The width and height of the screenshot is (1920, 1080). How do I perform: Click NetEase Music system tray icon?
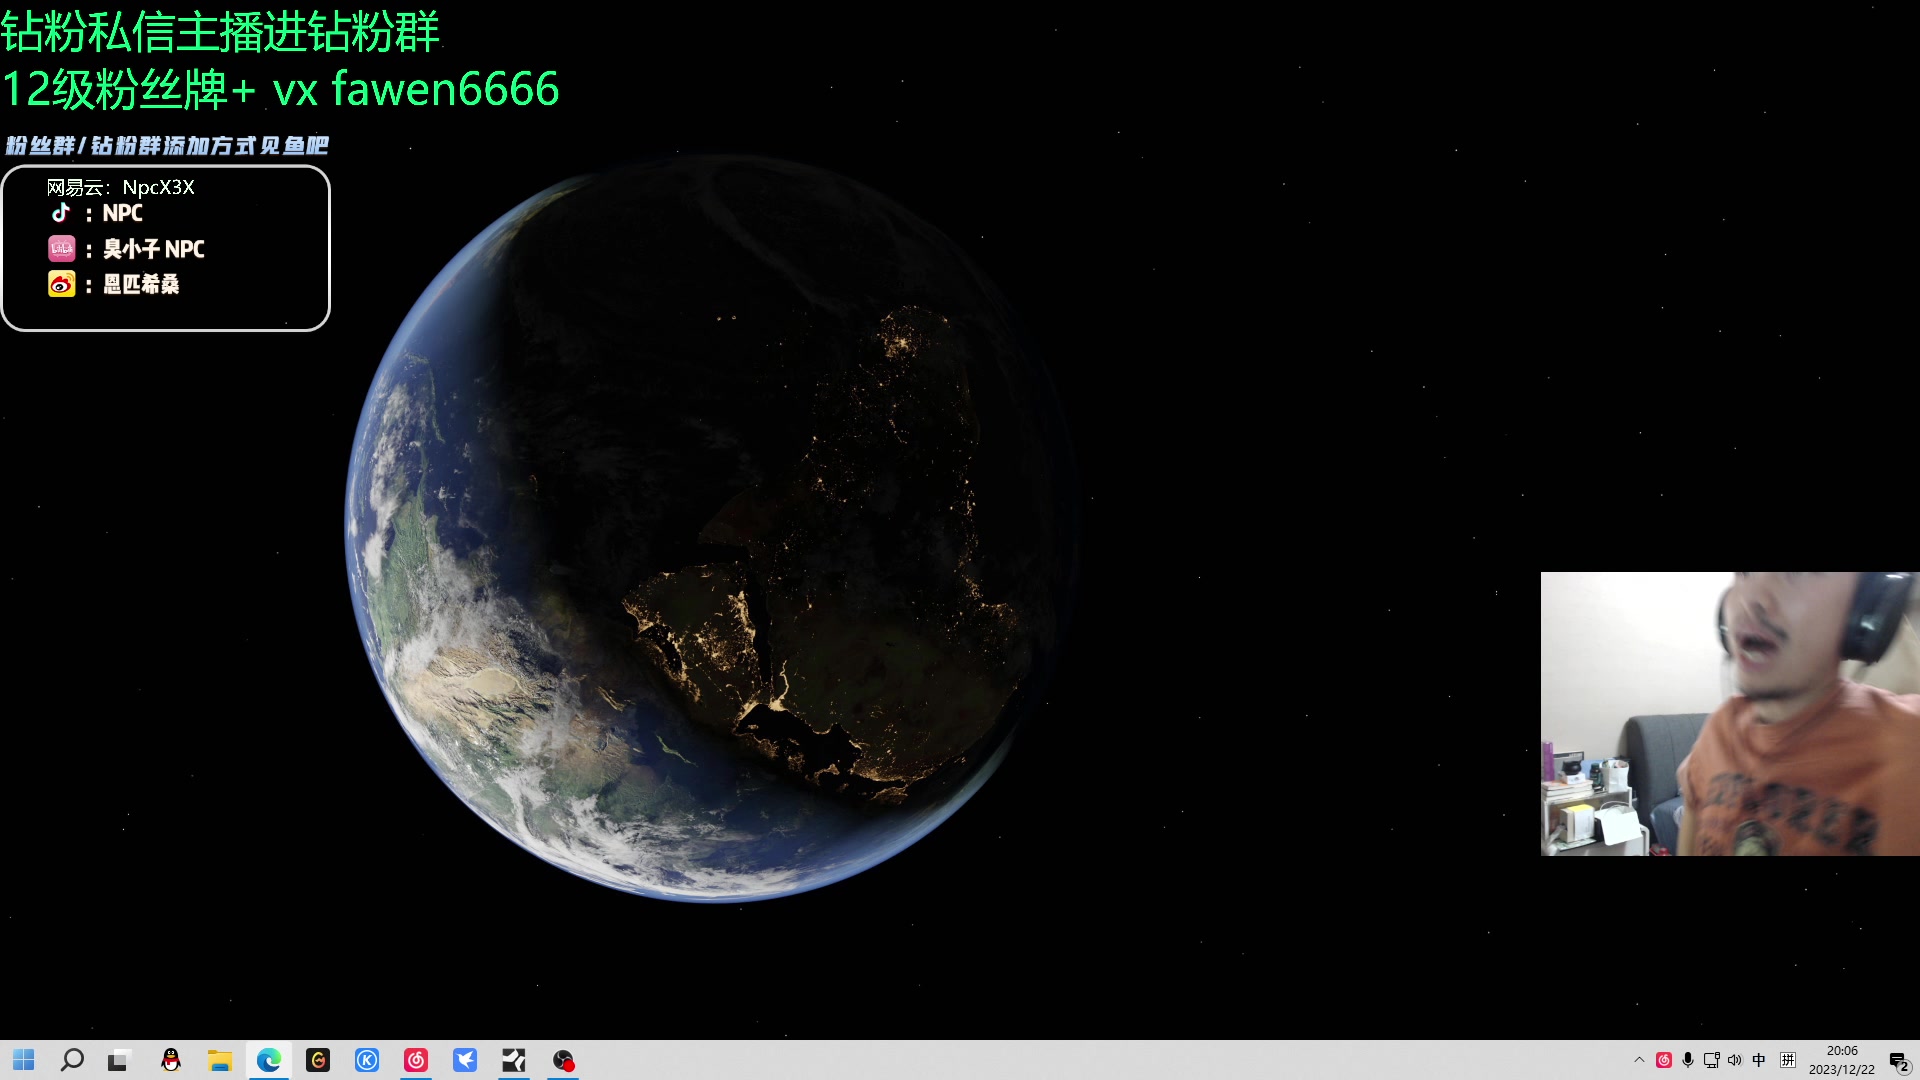[x=1664, y=1060]
